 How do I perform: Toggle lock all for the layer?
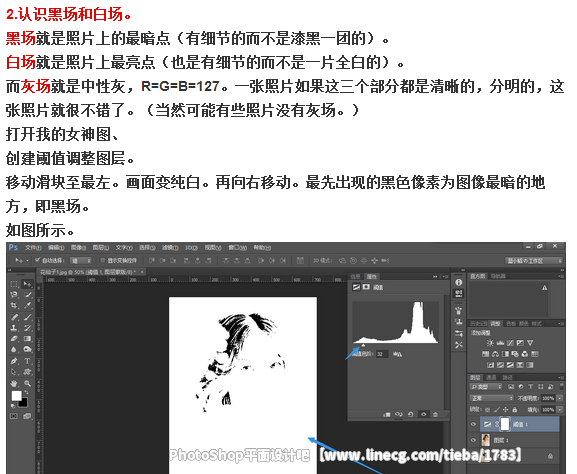tap(515, 409)
